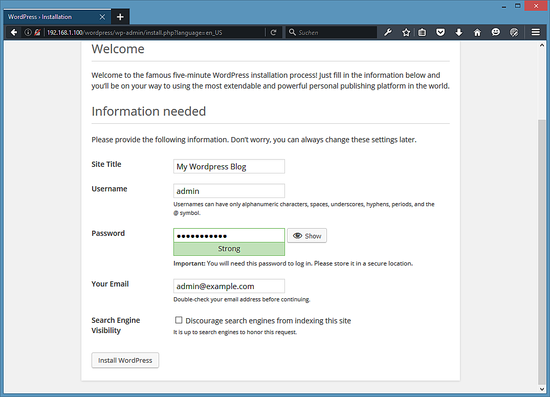Click the smiley chat icon in toolbar

pyautogui.click(x=495, y=32)
